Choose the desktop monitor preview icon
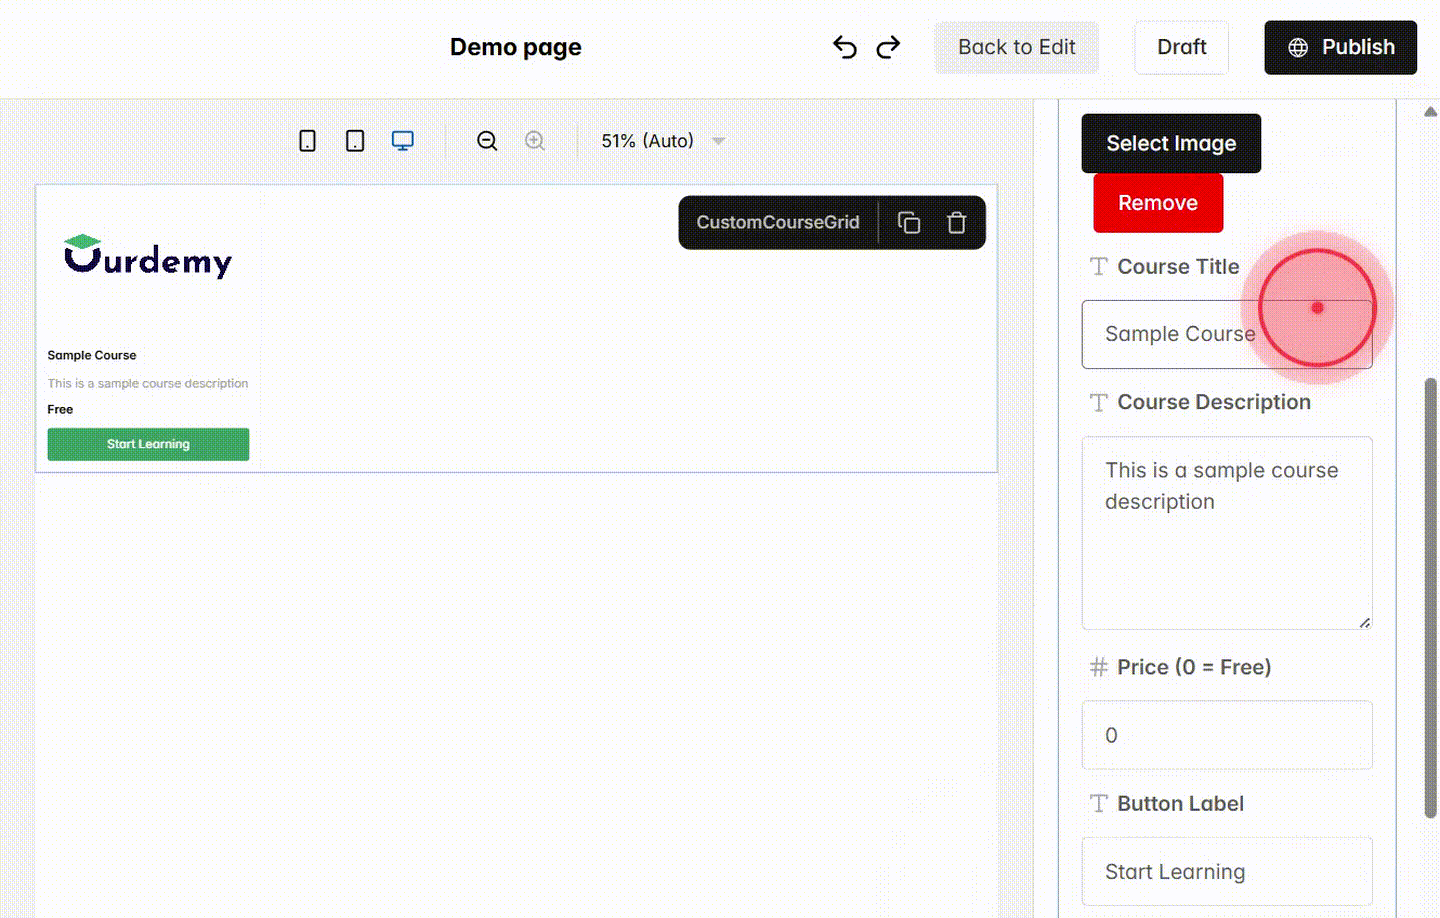 402,140
